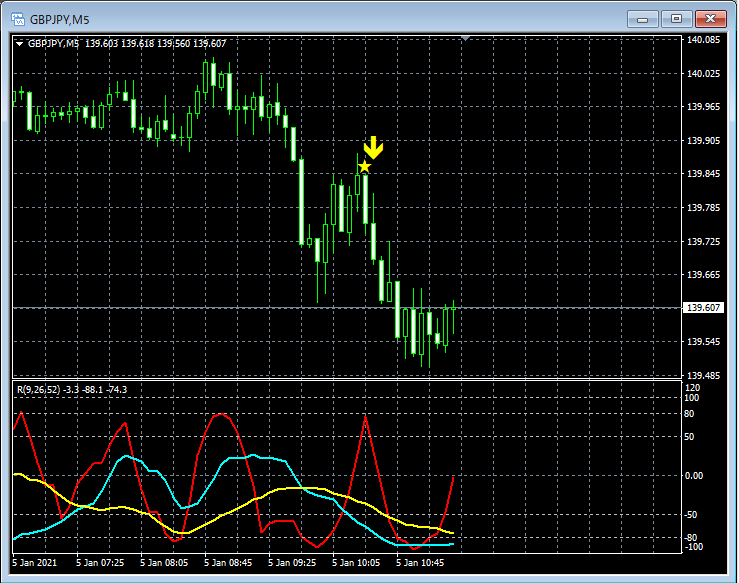
Task: Click the 139.845 price scale label
Action: coord(703,174)
